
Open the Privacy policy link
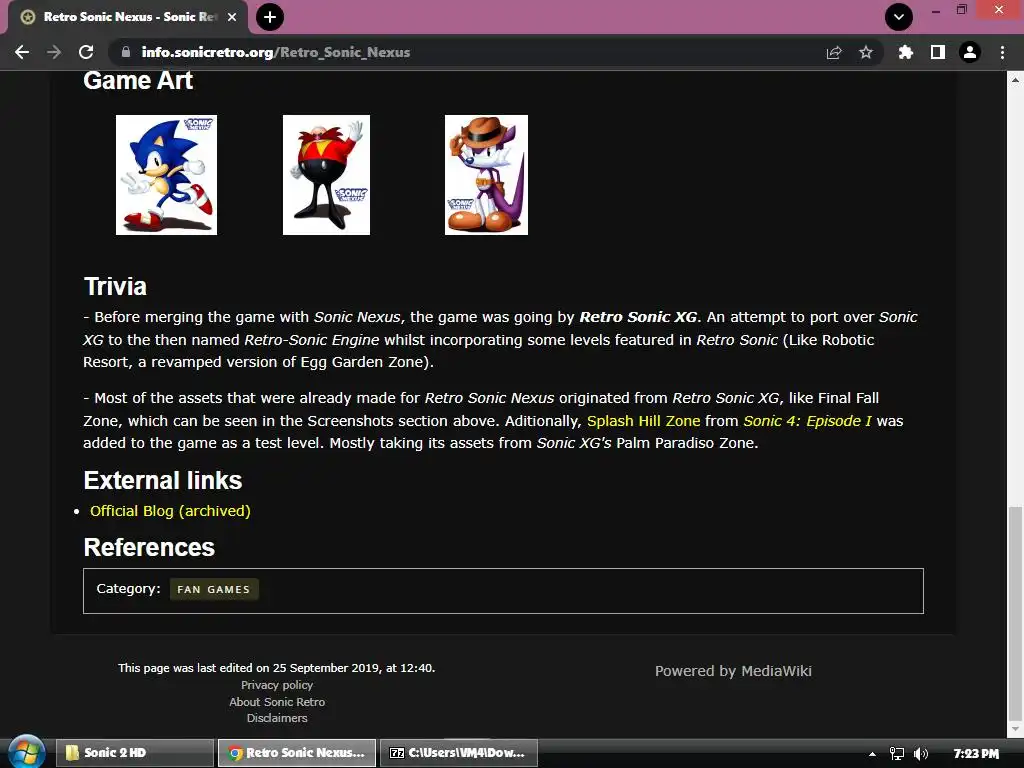(277, 685)
